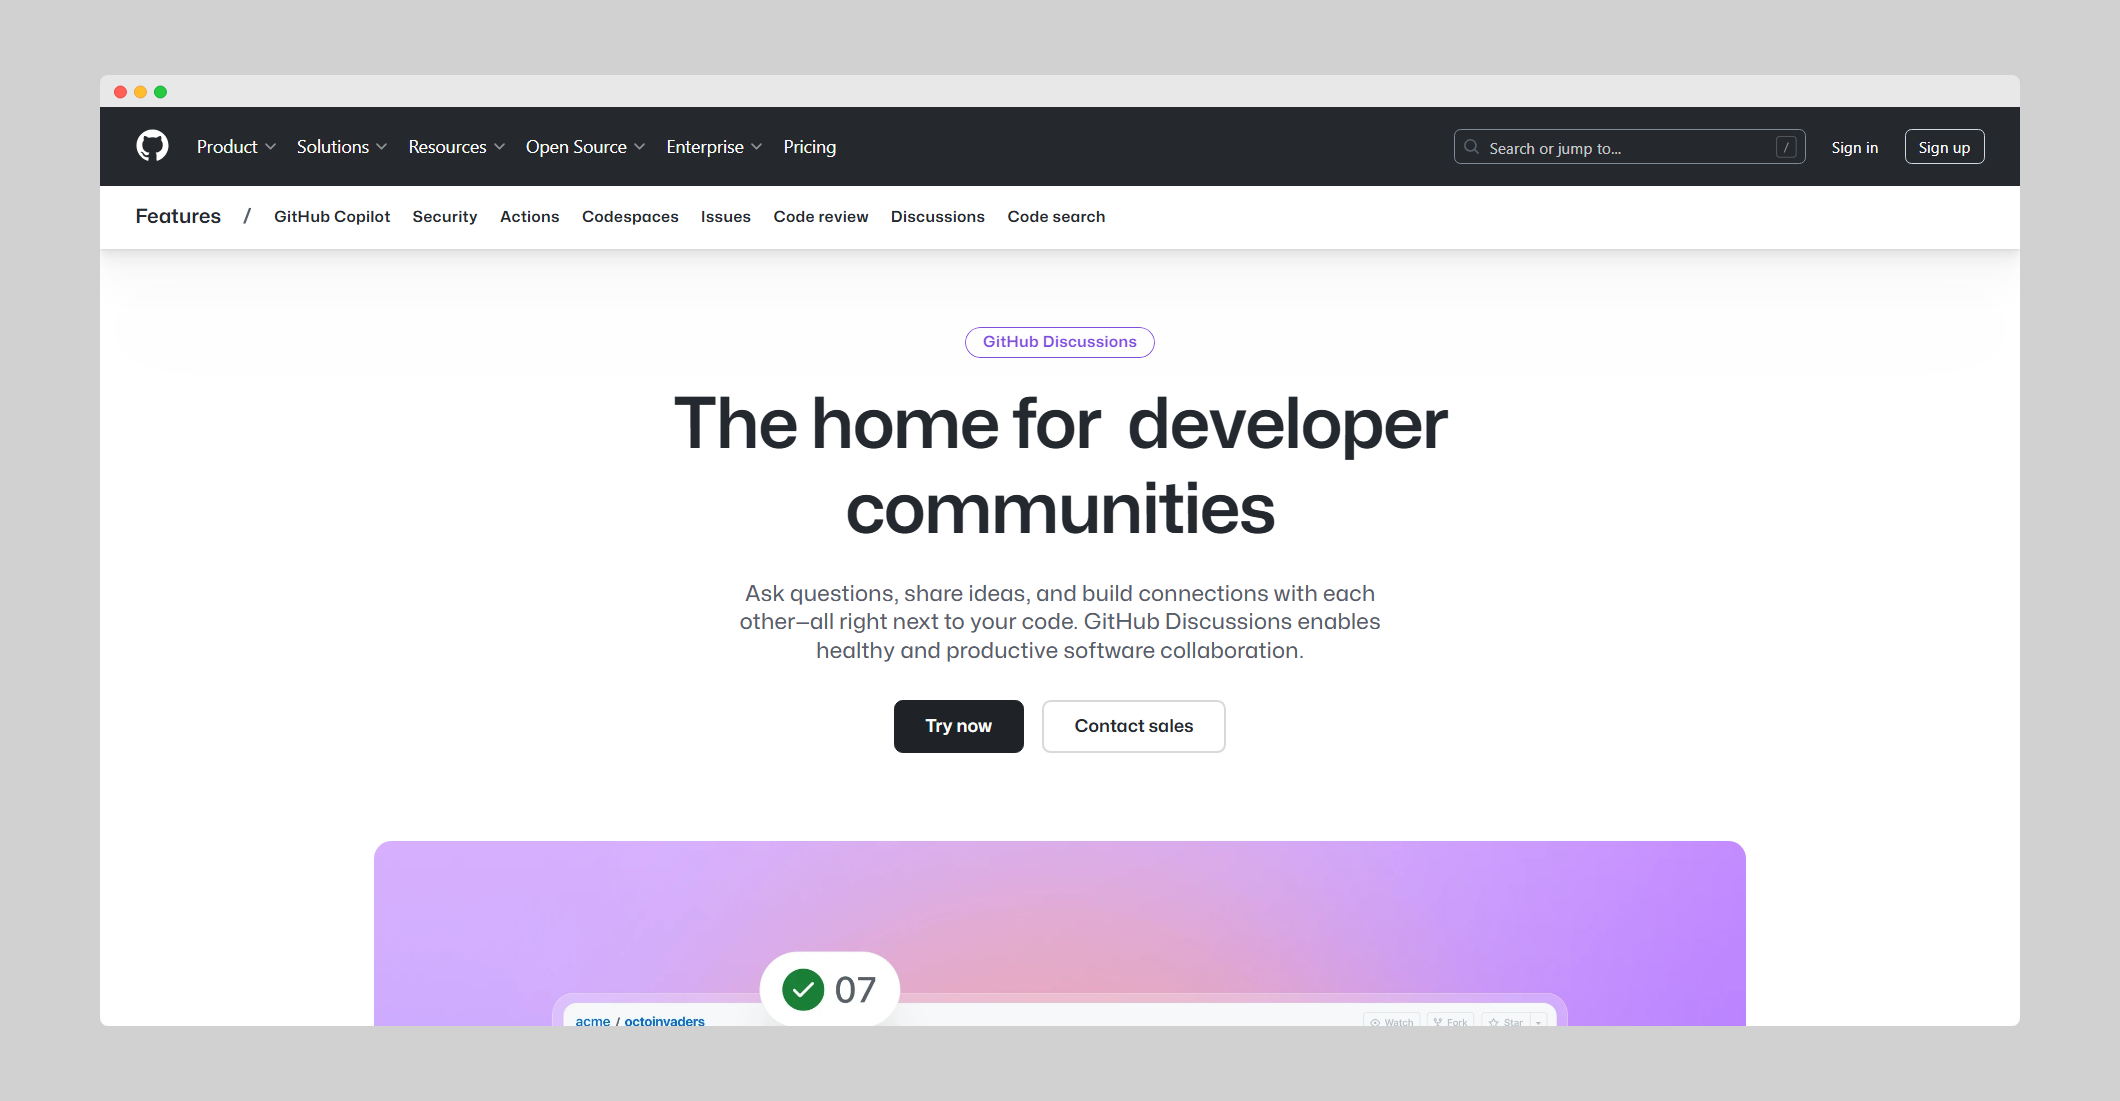Go to the Pricing page
This screenshot has width=2120, height=1101.
tap(809, 147)
